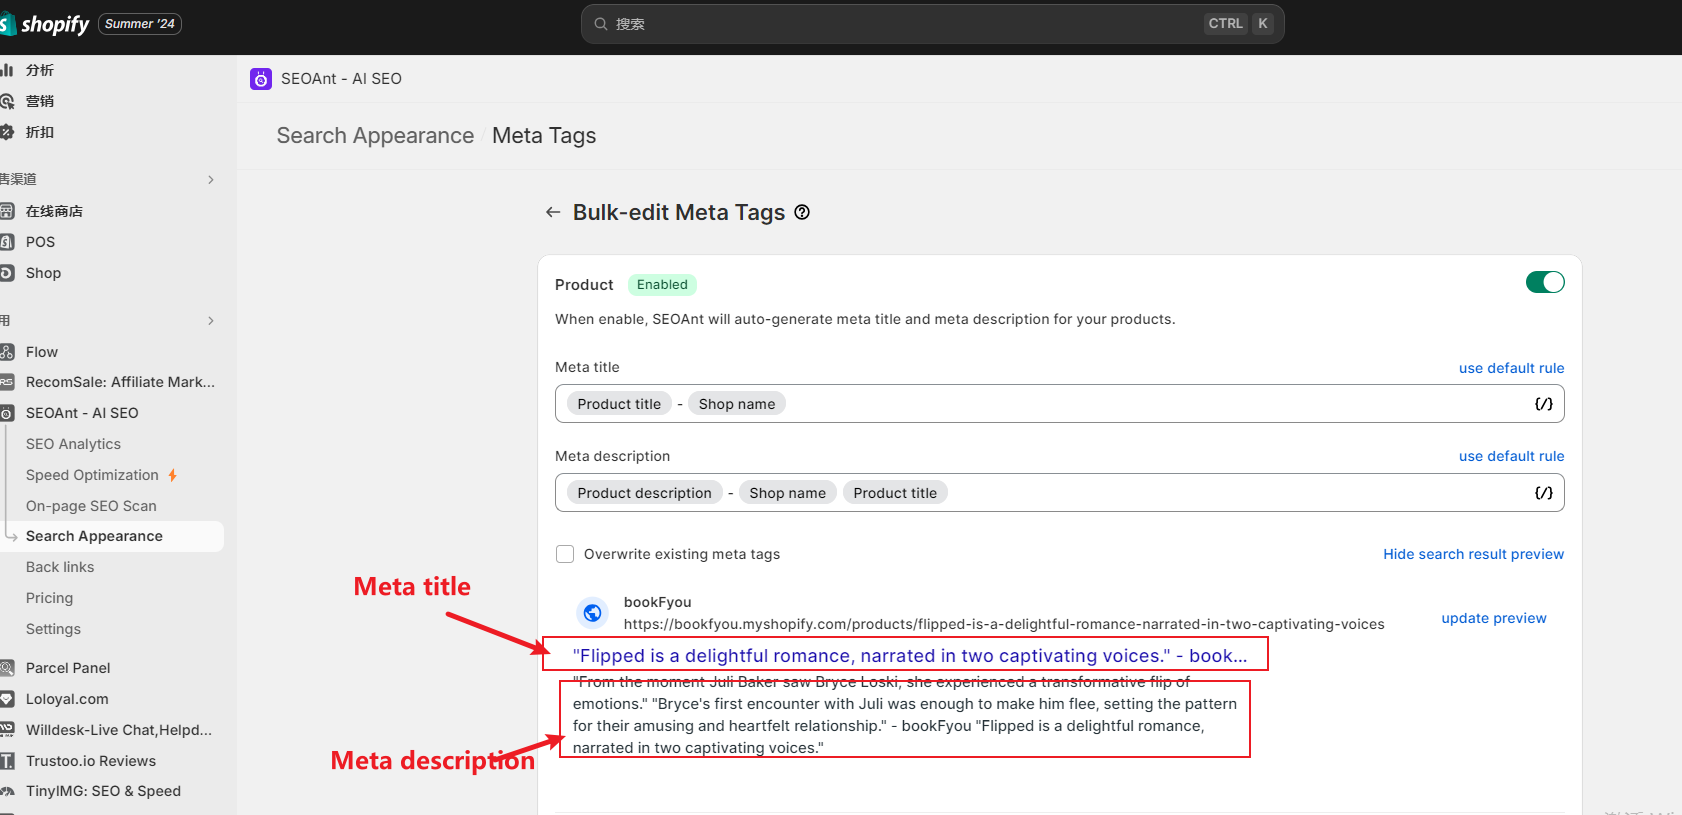Screen dimensions: 1682x815
Task: Open RecomSale: Affiliate Marketing app
Action: coord(120,382)
